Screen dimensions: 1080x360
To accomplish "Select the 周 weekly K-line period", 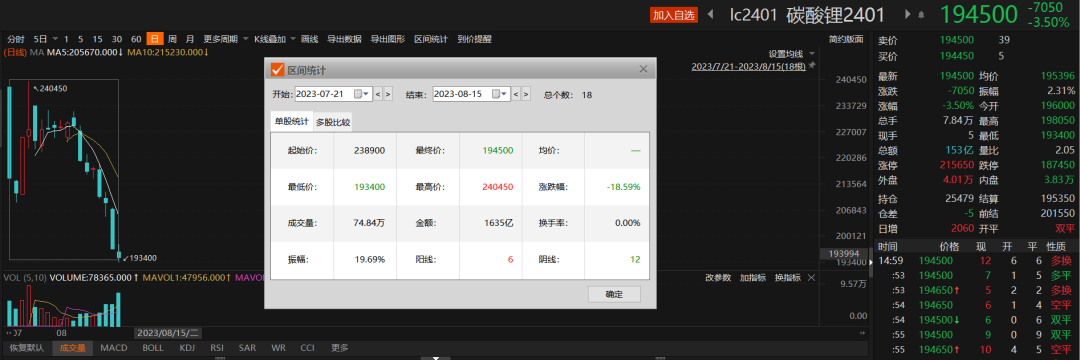I will tap(172, 39).
